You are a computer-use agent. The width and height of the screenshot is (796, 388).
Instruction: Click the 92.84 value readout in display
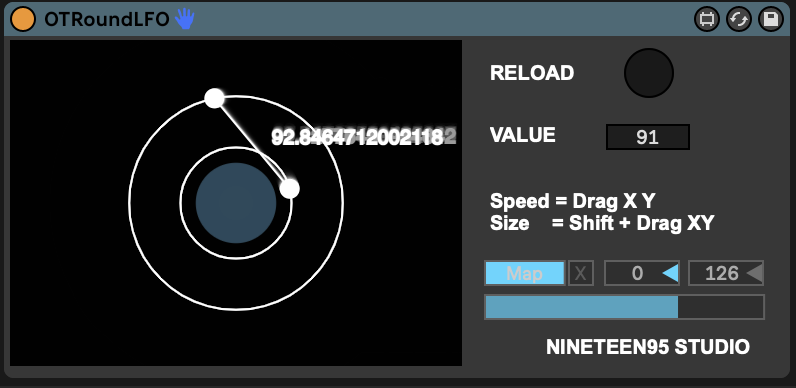[x=364, y=137]
